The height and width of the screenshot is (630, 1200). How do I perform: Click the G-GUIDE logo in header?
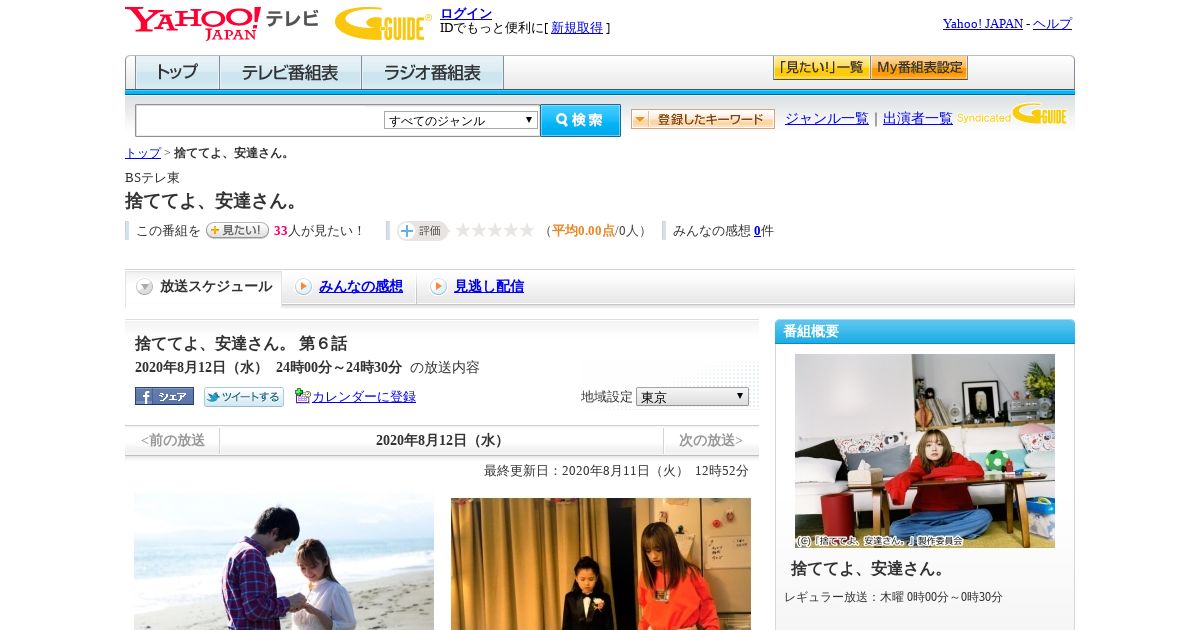(x=383, y=23)
